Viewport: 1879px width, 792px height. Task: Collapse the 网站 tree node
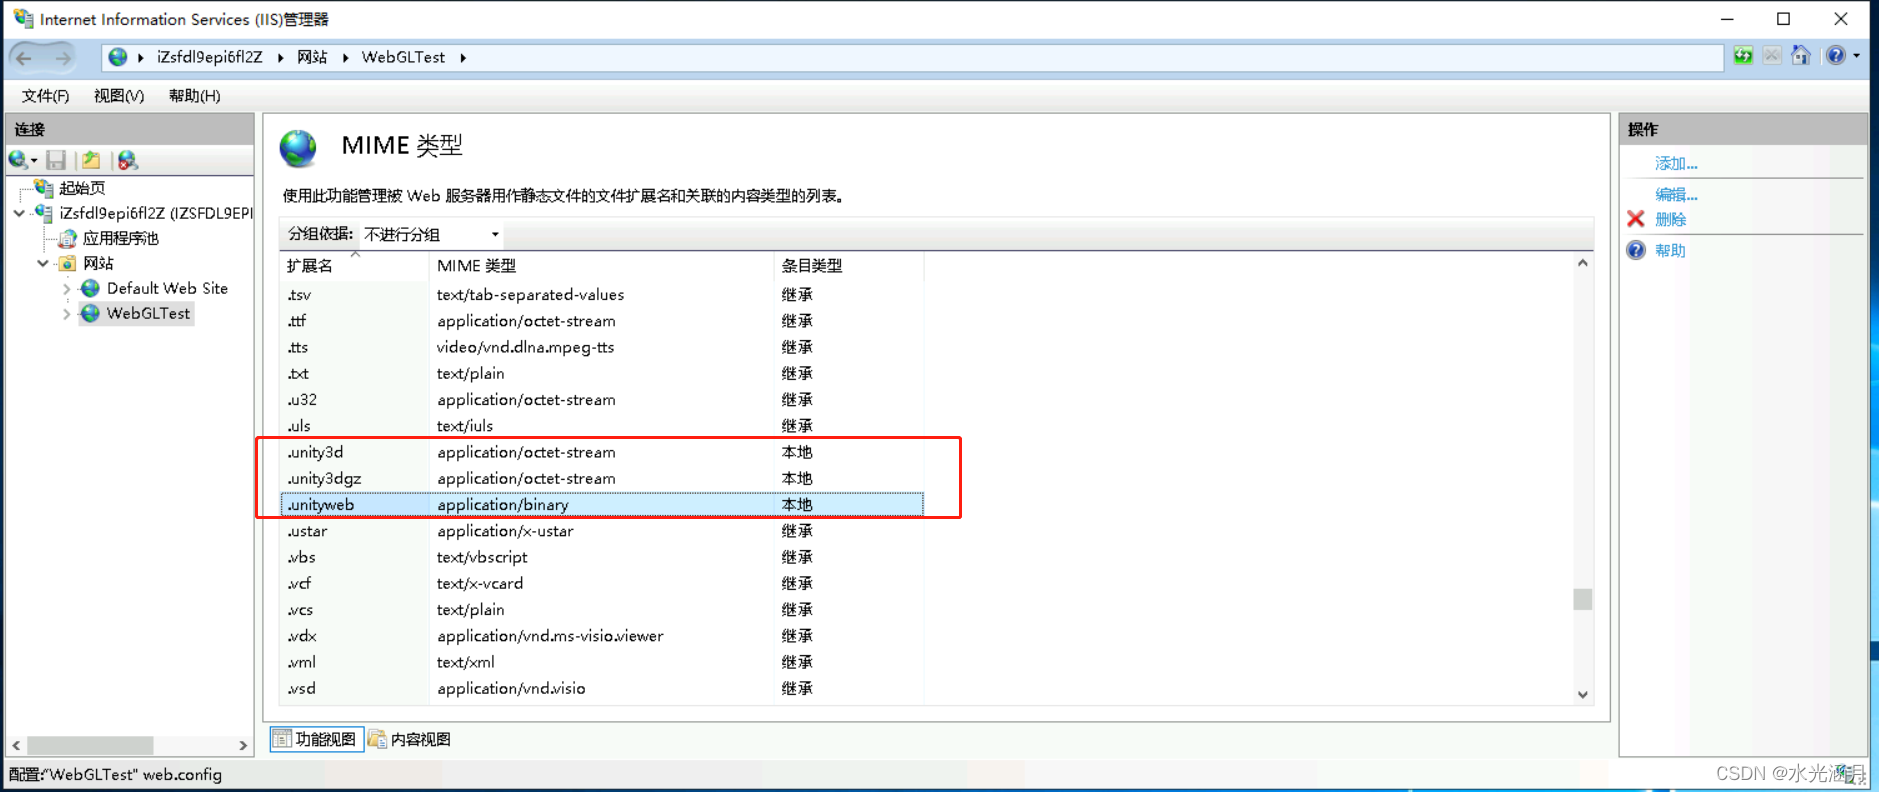(43, 263)
